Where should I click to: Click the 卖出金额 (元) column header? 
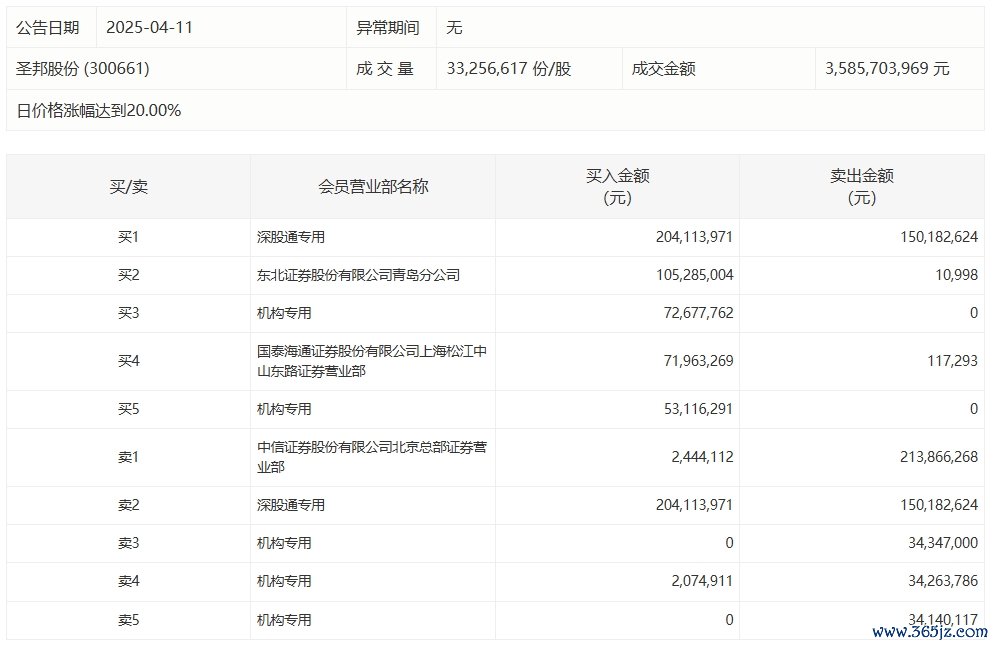click(x=862, y=186)
